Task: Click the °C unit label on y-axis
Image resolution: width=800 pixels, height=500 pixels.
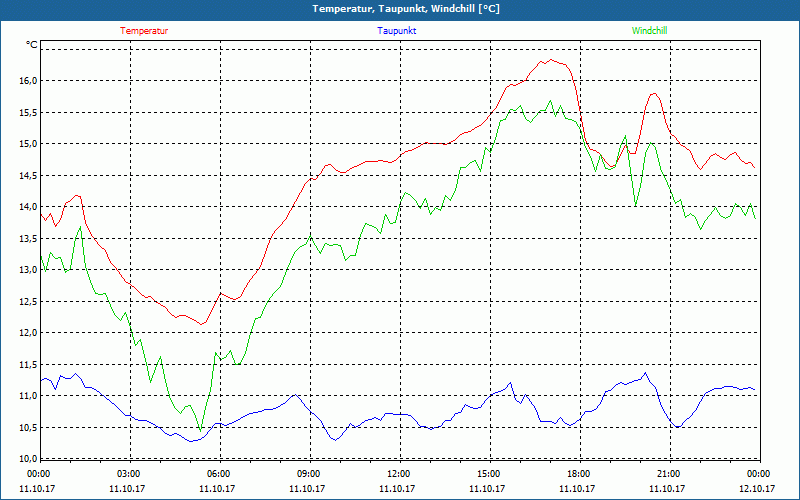Action: pyautogui.click(x=31, y=45)
